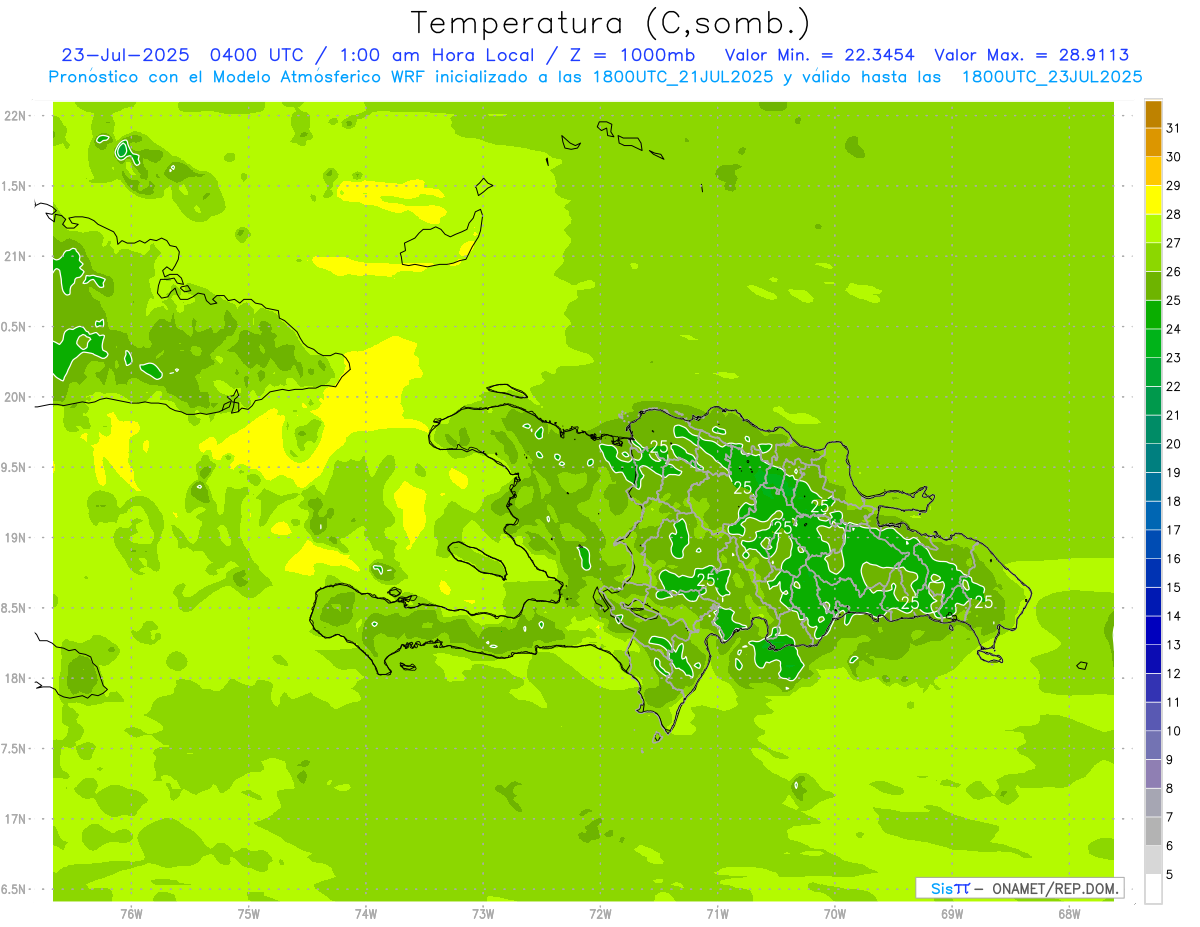Image resolution: width=1200 pixels, height=927 pixels.
Task: Click longitude axis label "75W"
Action: click(249, 913)
